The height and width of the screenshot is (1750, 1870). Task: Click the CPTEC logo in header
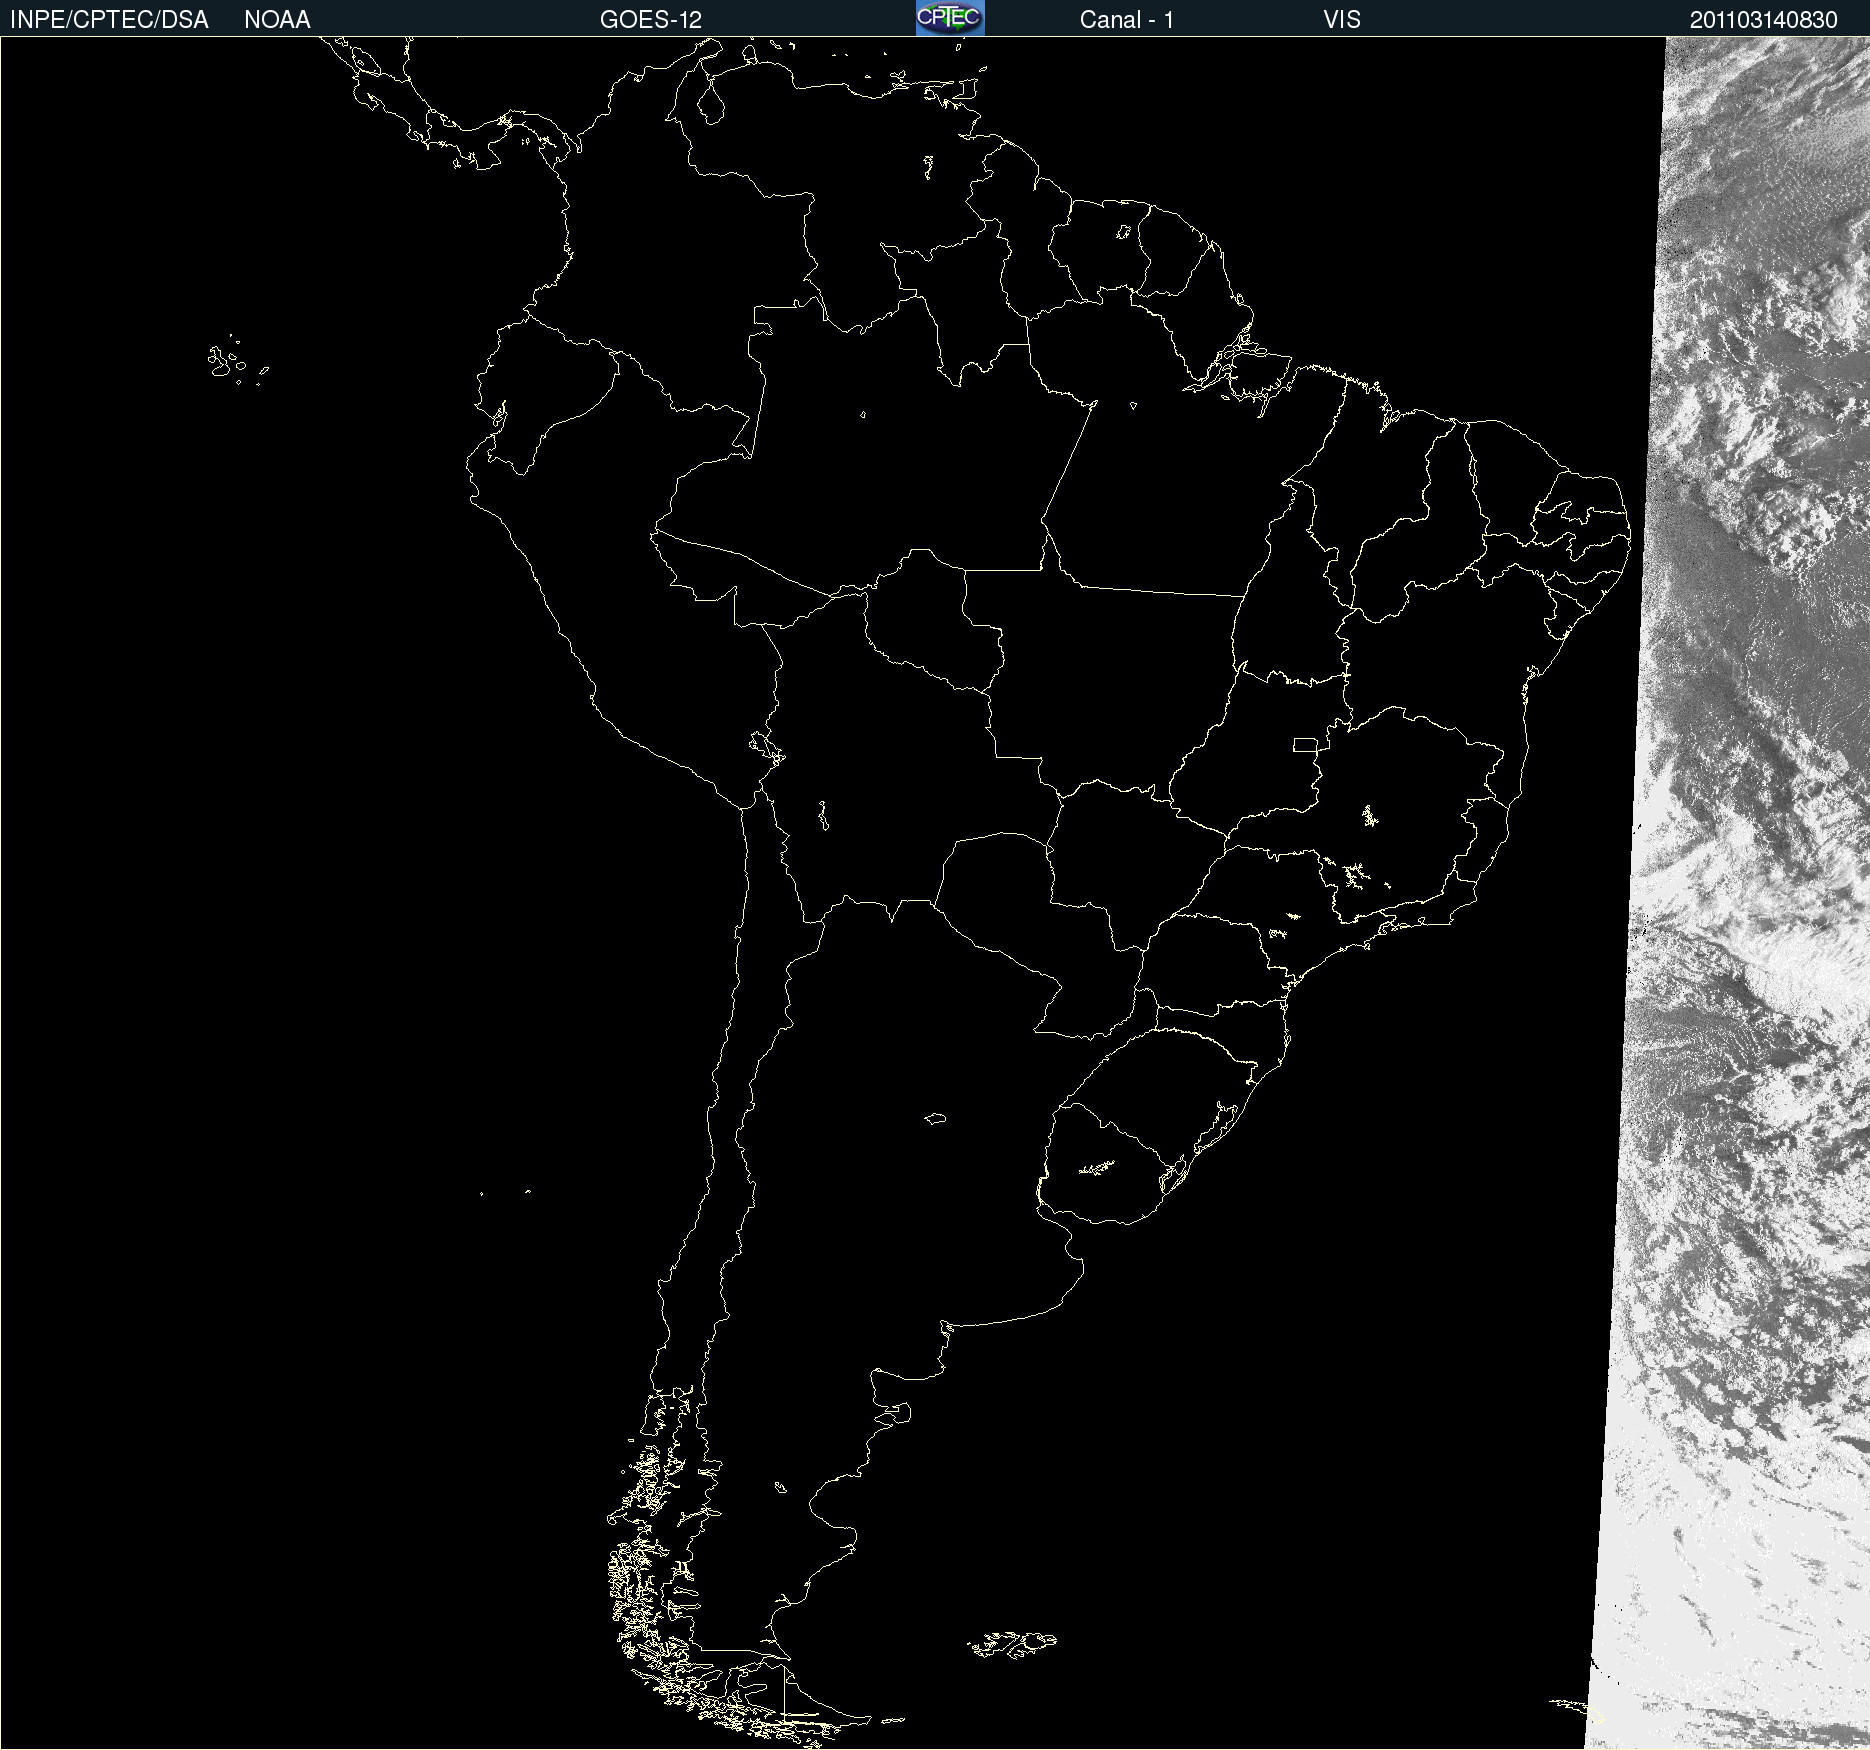click(x=950, y=18)
